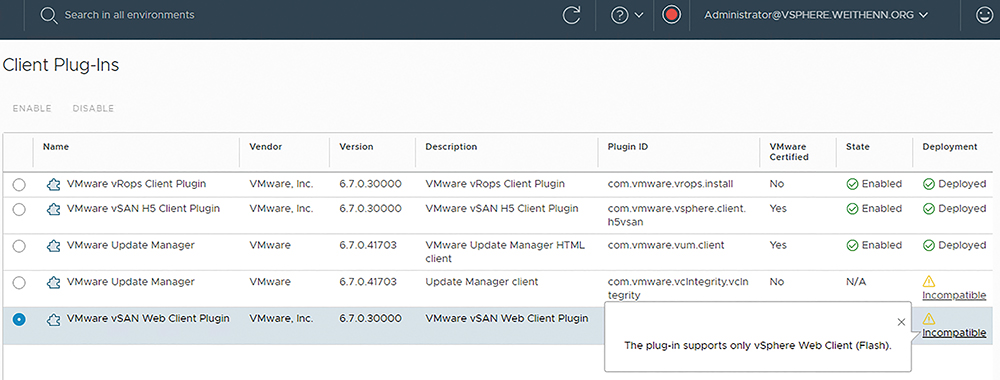Click the vRops Client Plugin puzzle icon
The image size is (1000, 380).
click(x=54, y=184)
